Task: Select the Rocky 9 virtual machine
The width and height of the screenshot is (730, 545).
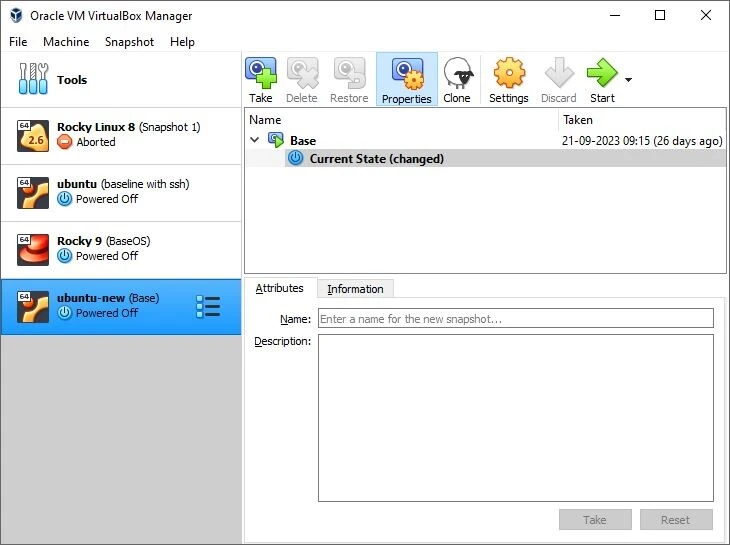Action: coord(120,249)
